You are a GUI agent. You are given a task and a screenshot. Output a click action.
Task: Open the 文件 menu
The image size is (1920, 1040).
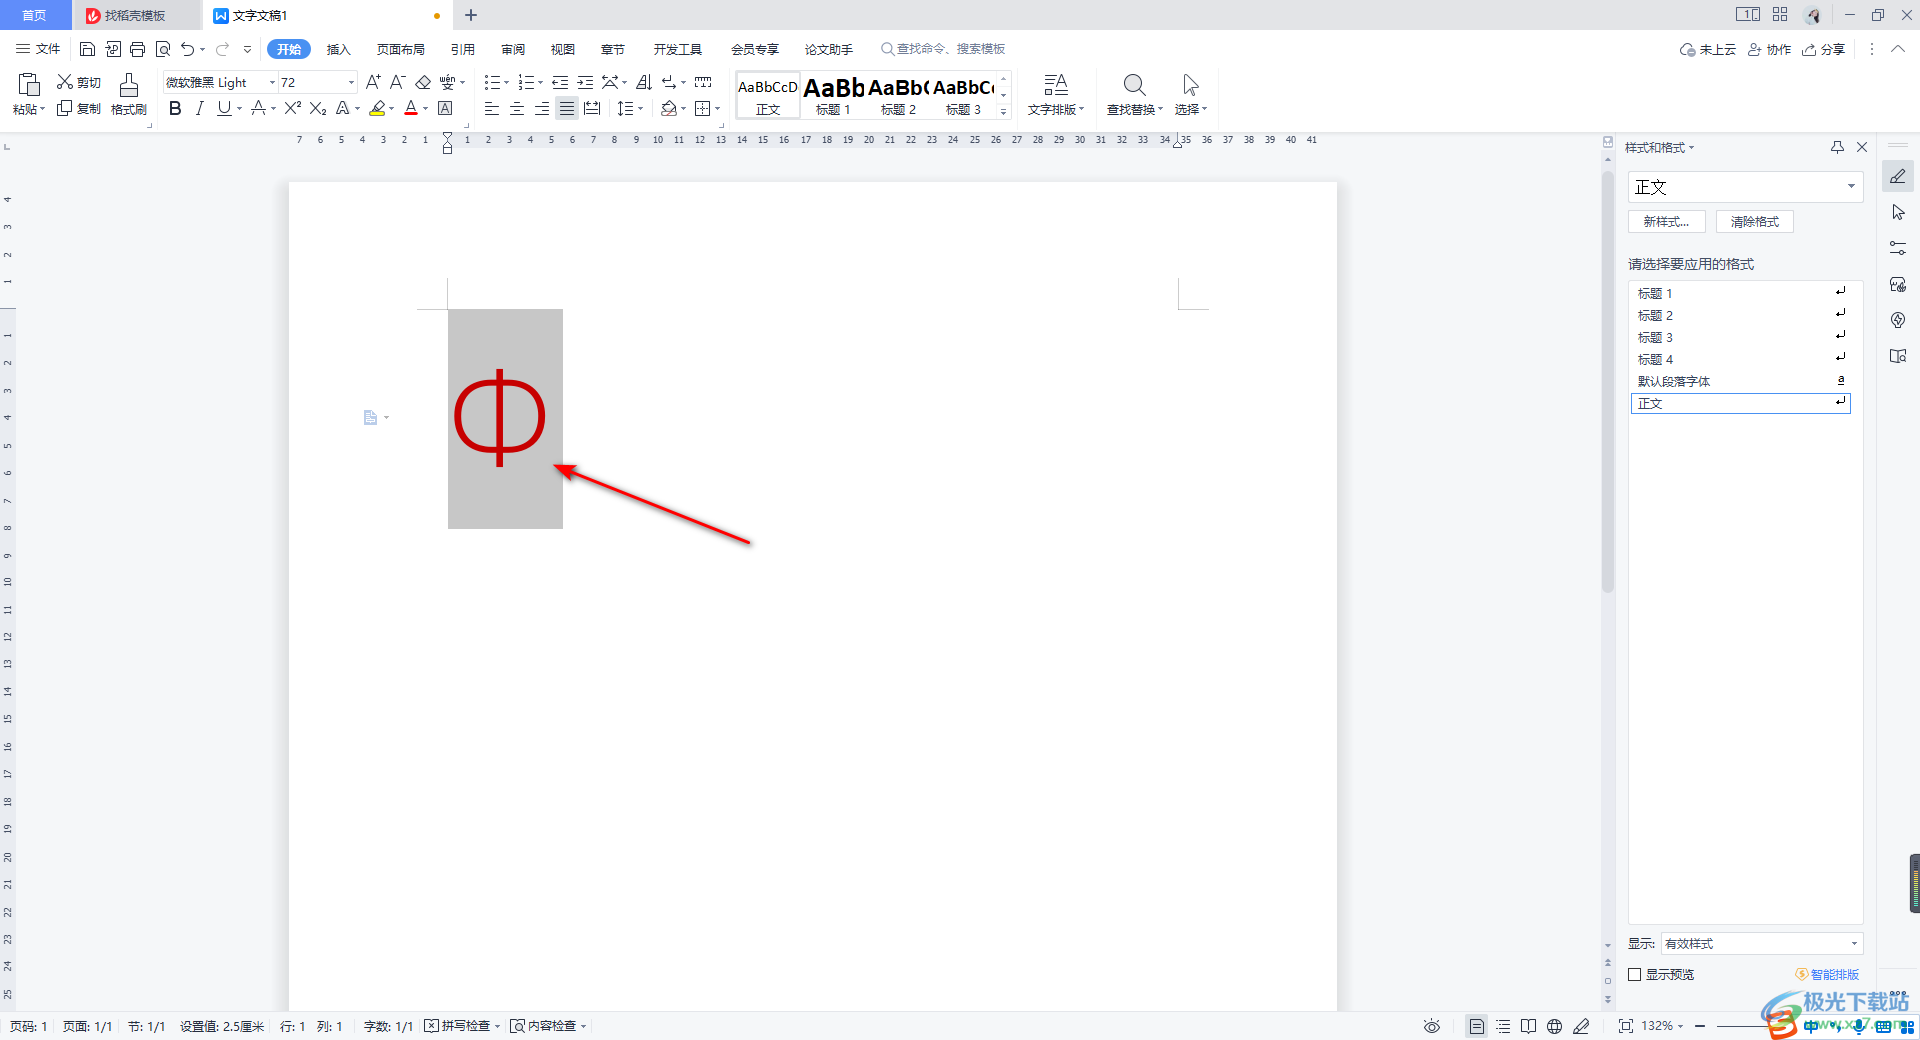[x=38, y=49]
